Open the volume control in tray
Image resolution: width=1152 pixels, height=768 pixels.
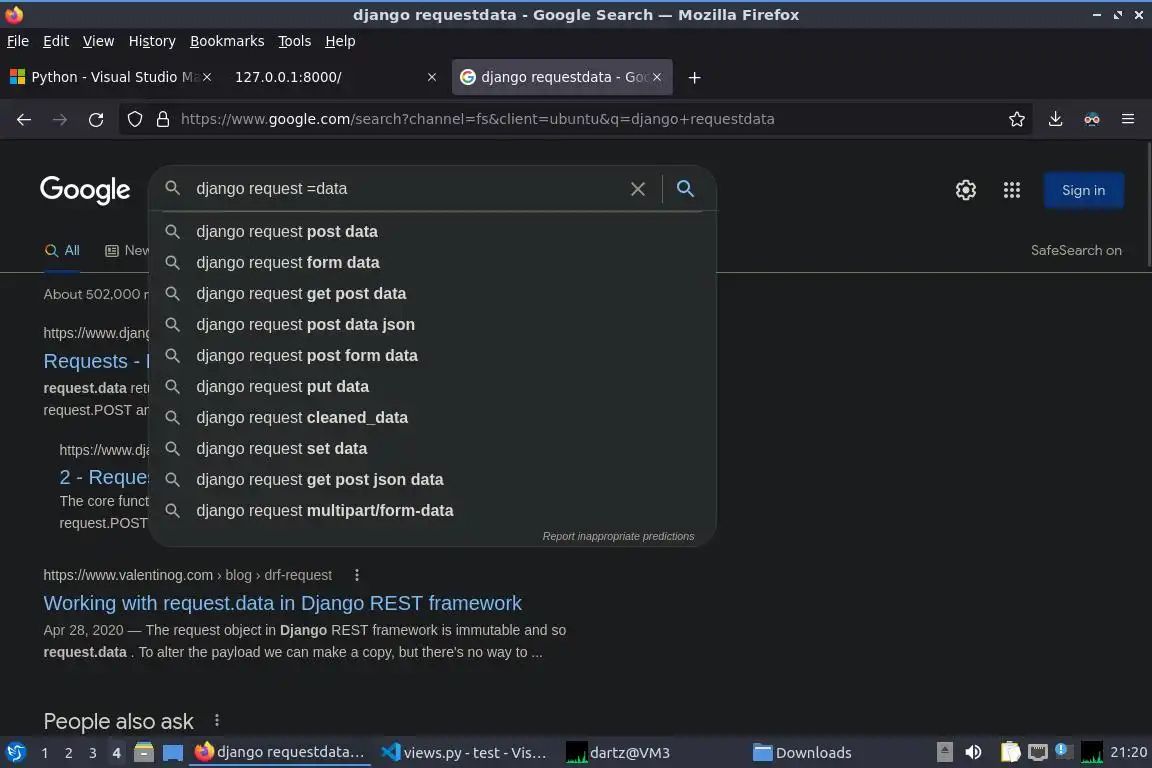click(x=973, y=753)
